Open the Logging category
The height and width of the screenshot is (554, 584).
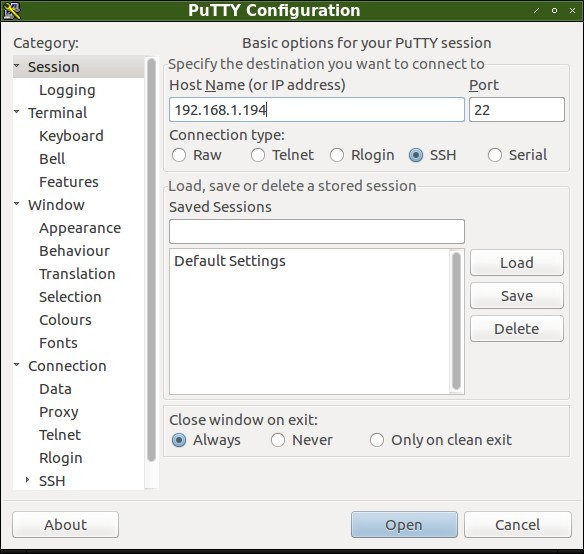[67, 90]
